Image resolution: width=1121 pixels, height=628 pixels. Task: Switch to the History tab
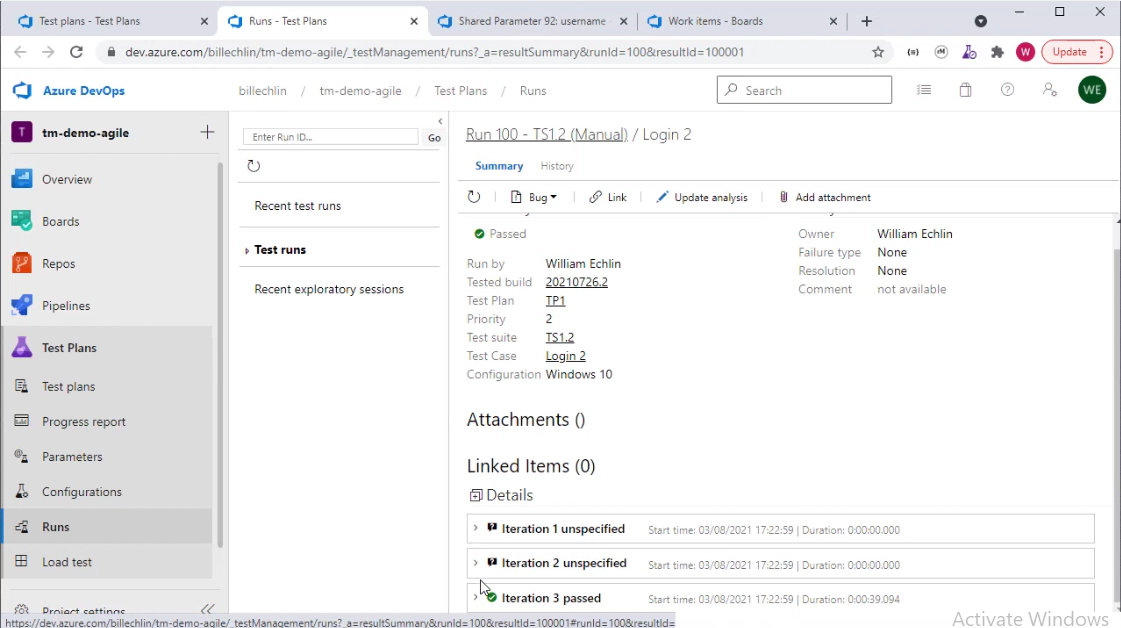(x=556, y=166)
